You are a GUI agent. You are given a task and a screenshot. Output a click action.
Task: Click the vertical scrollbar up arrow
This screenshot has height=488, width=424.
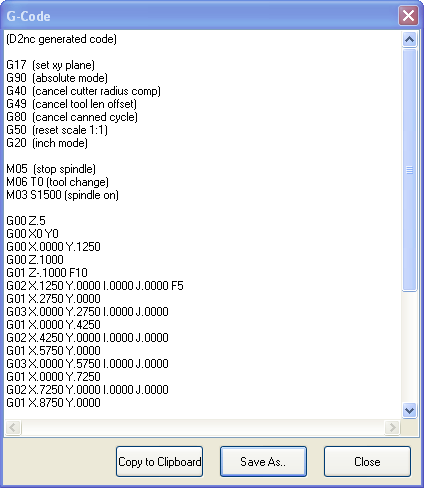[409, 40]
